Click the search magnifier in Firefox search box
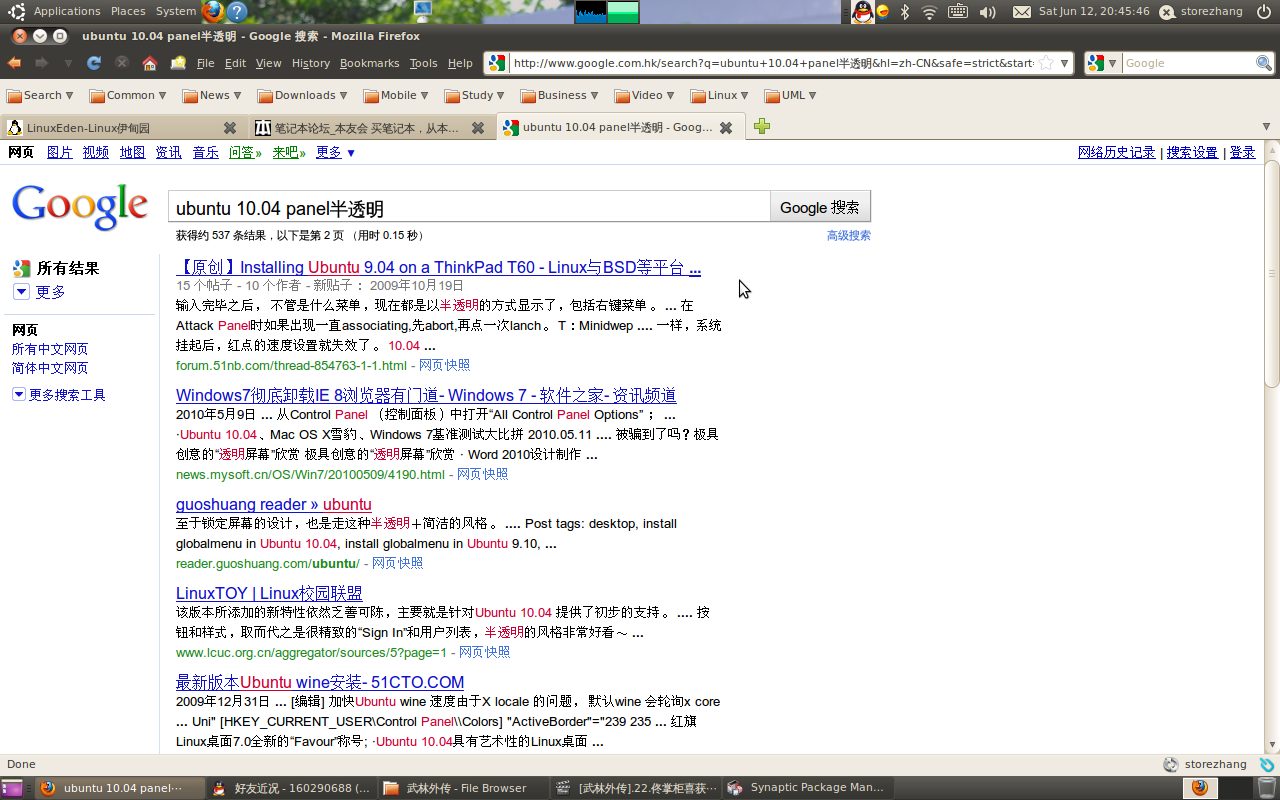 1264,63
